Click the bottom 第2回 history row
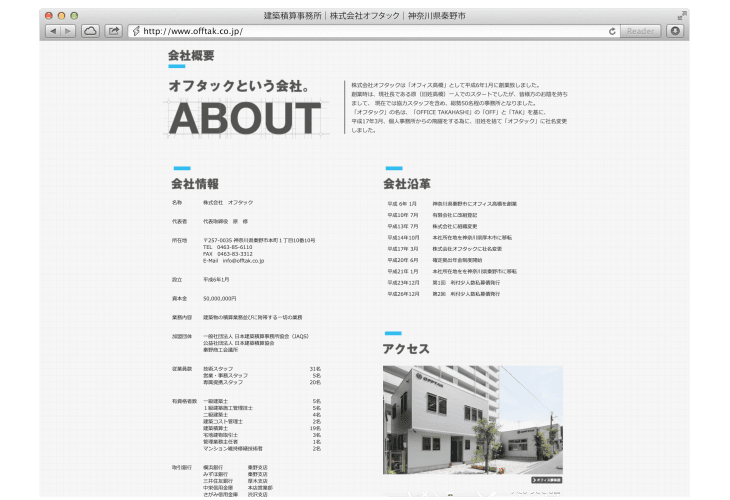 click(x=444, y=294)
